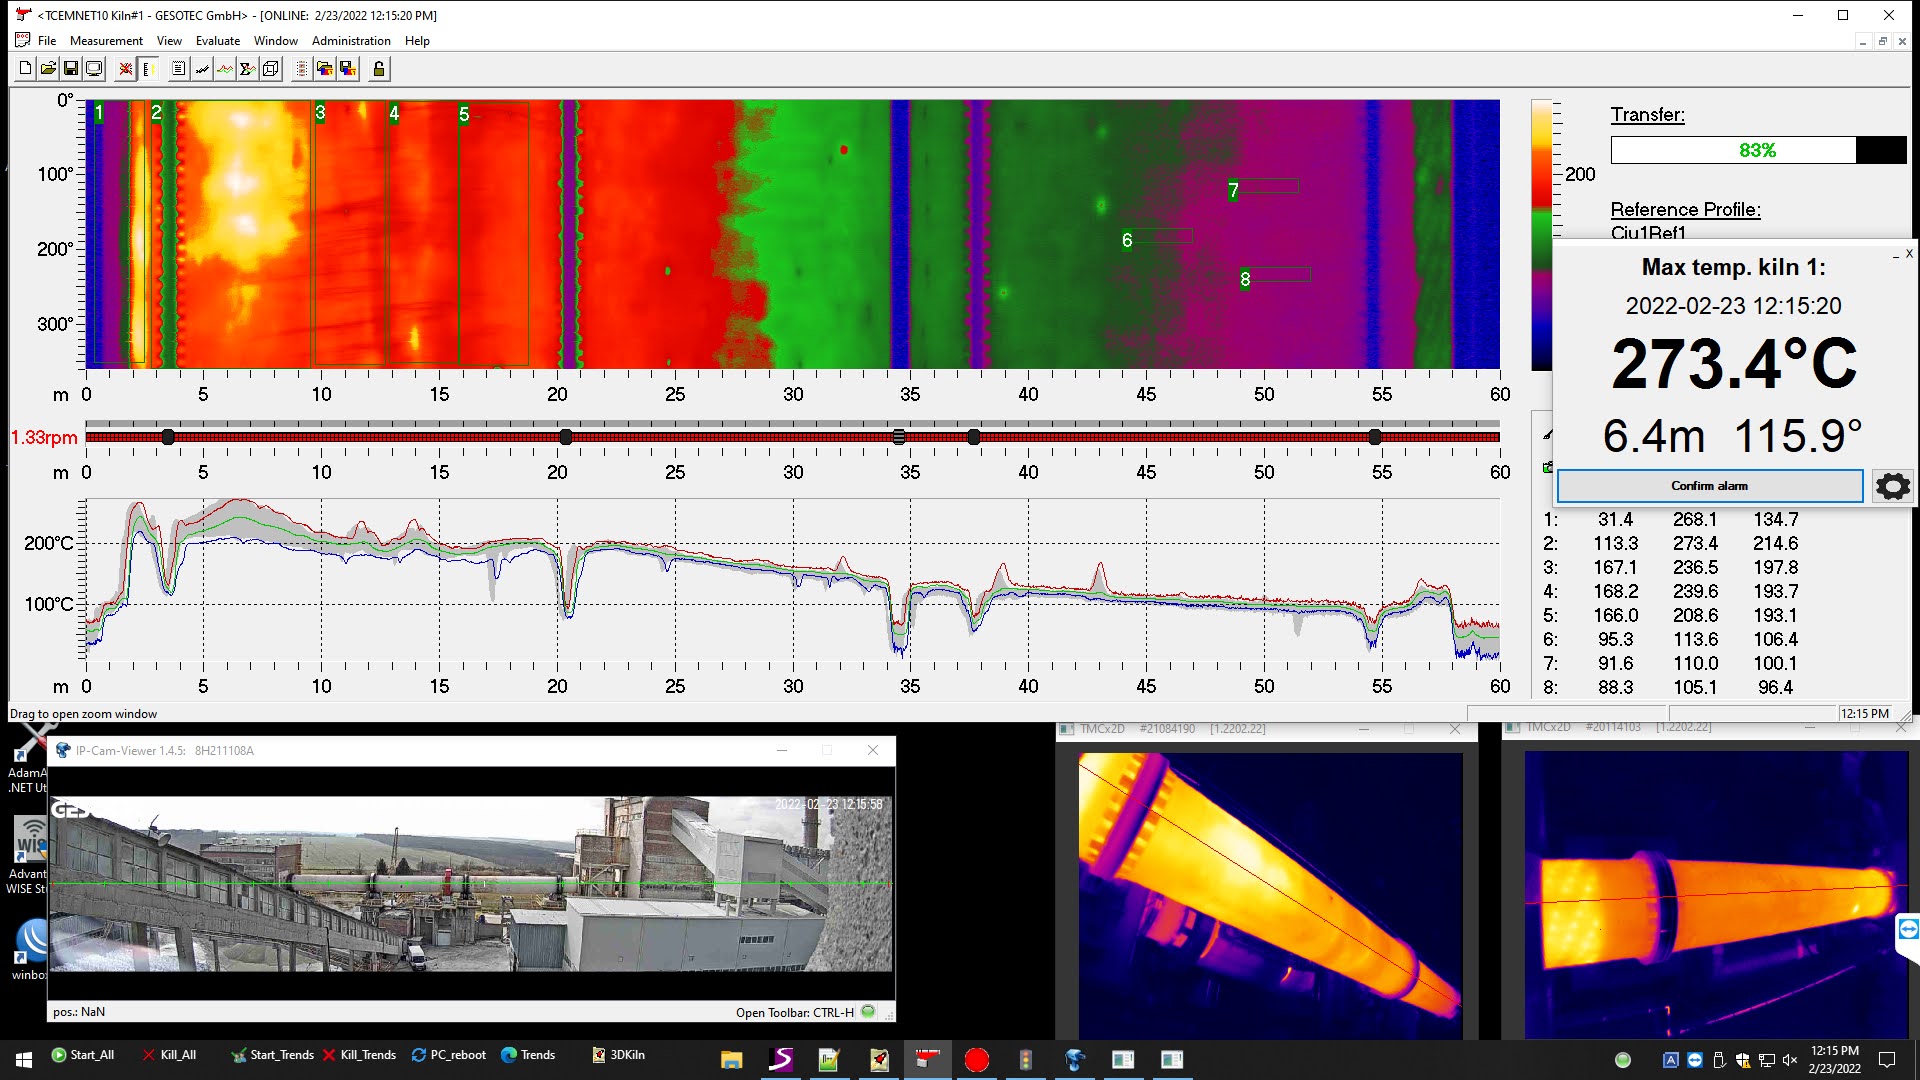
Task: Click the monitor display toolbar icon
Action: click(x=94, y=69)
